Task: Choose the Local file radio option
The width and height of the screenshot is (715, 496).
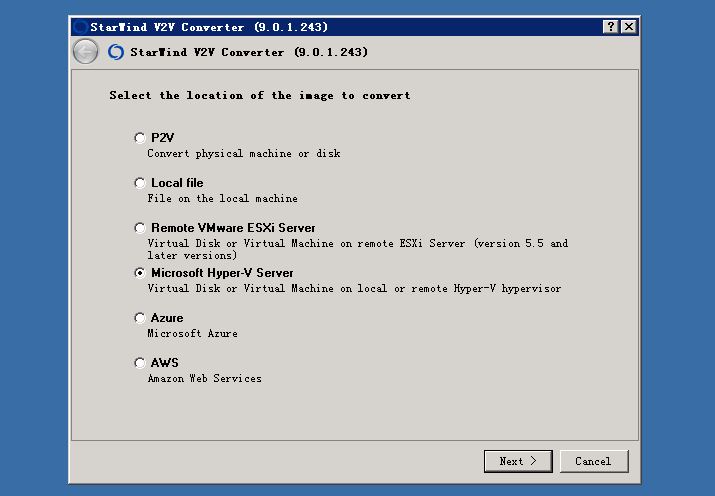Action: pos(140,183)
